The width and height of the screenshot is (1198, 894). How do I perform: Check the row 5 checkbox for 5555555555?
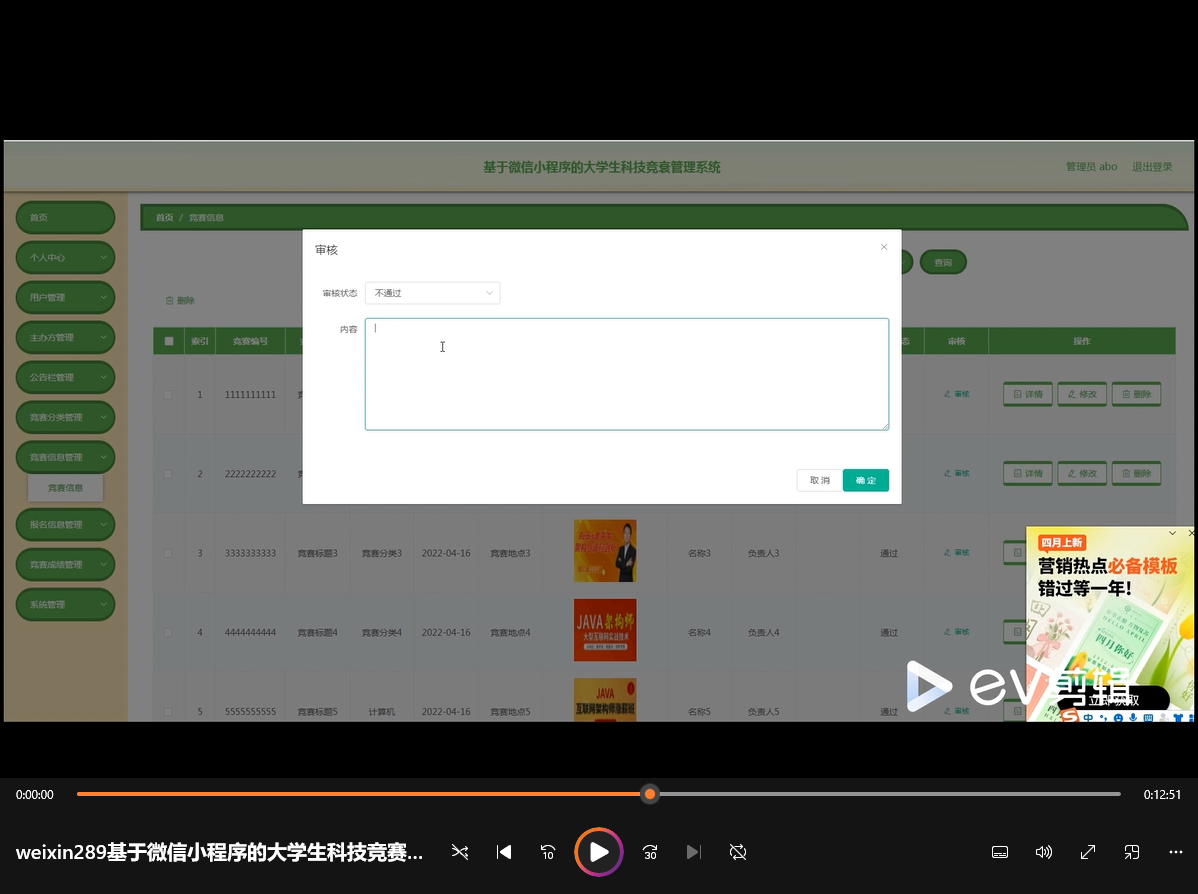[x=168, y=711]
